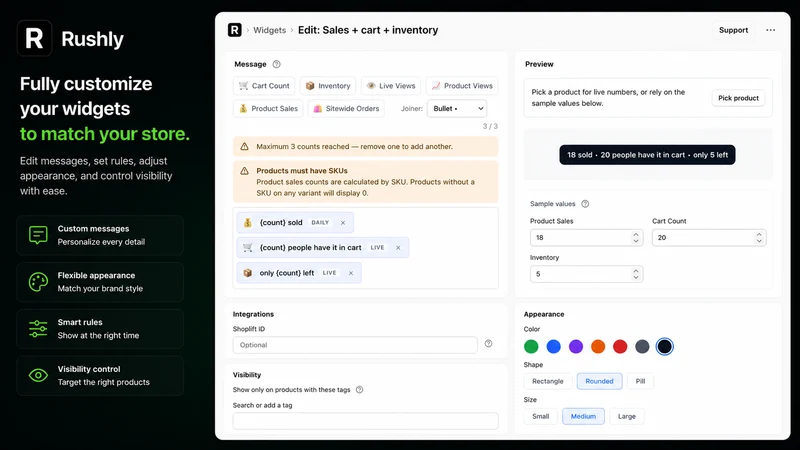Click the Rushly R logo in breadcrumb
The height and width of the screenshot is (450, 800).
click(x=235, y=30)
